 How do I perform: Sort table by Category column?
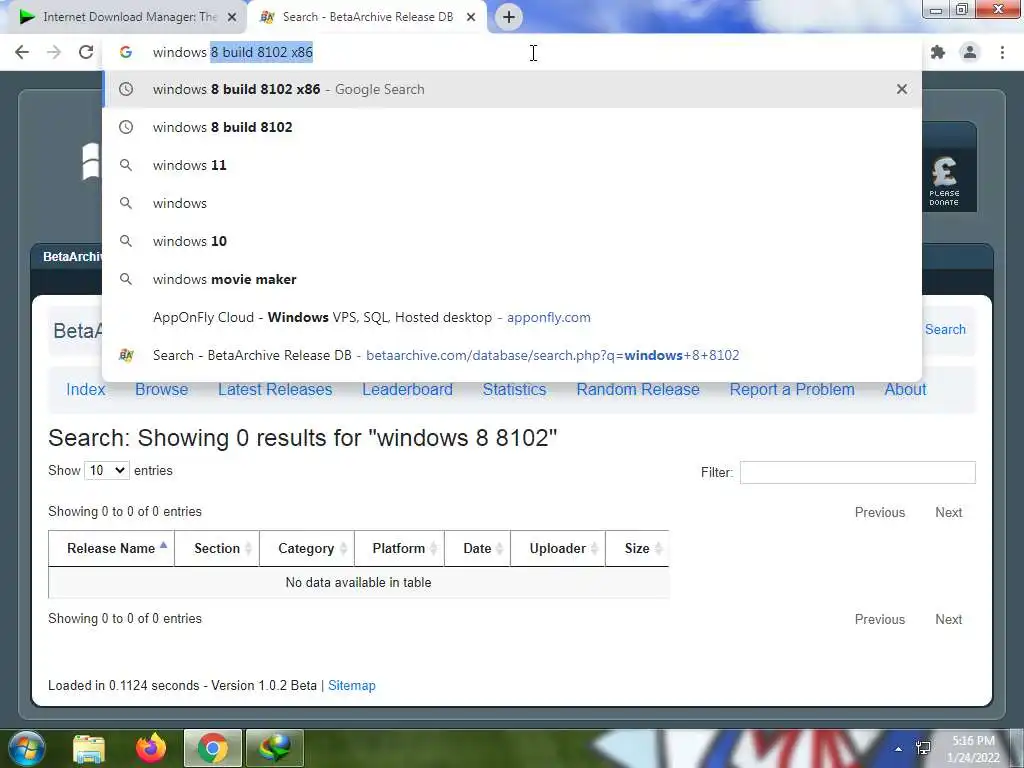point(307,549)
